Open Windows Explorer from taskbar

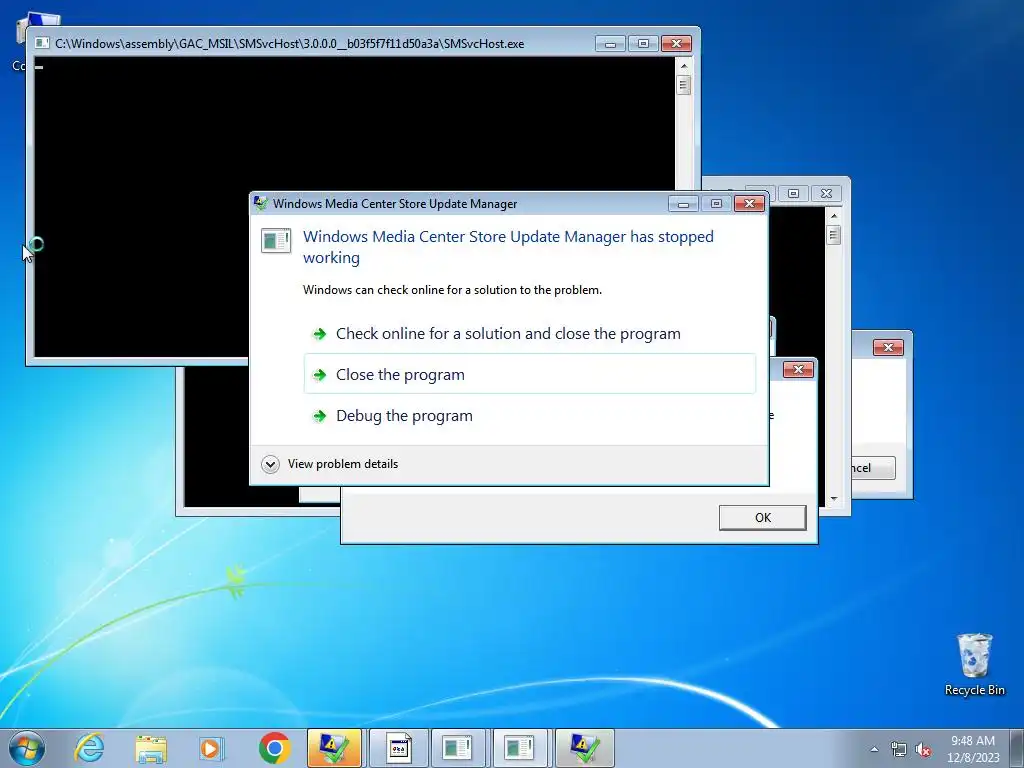[x=151, y=748]
